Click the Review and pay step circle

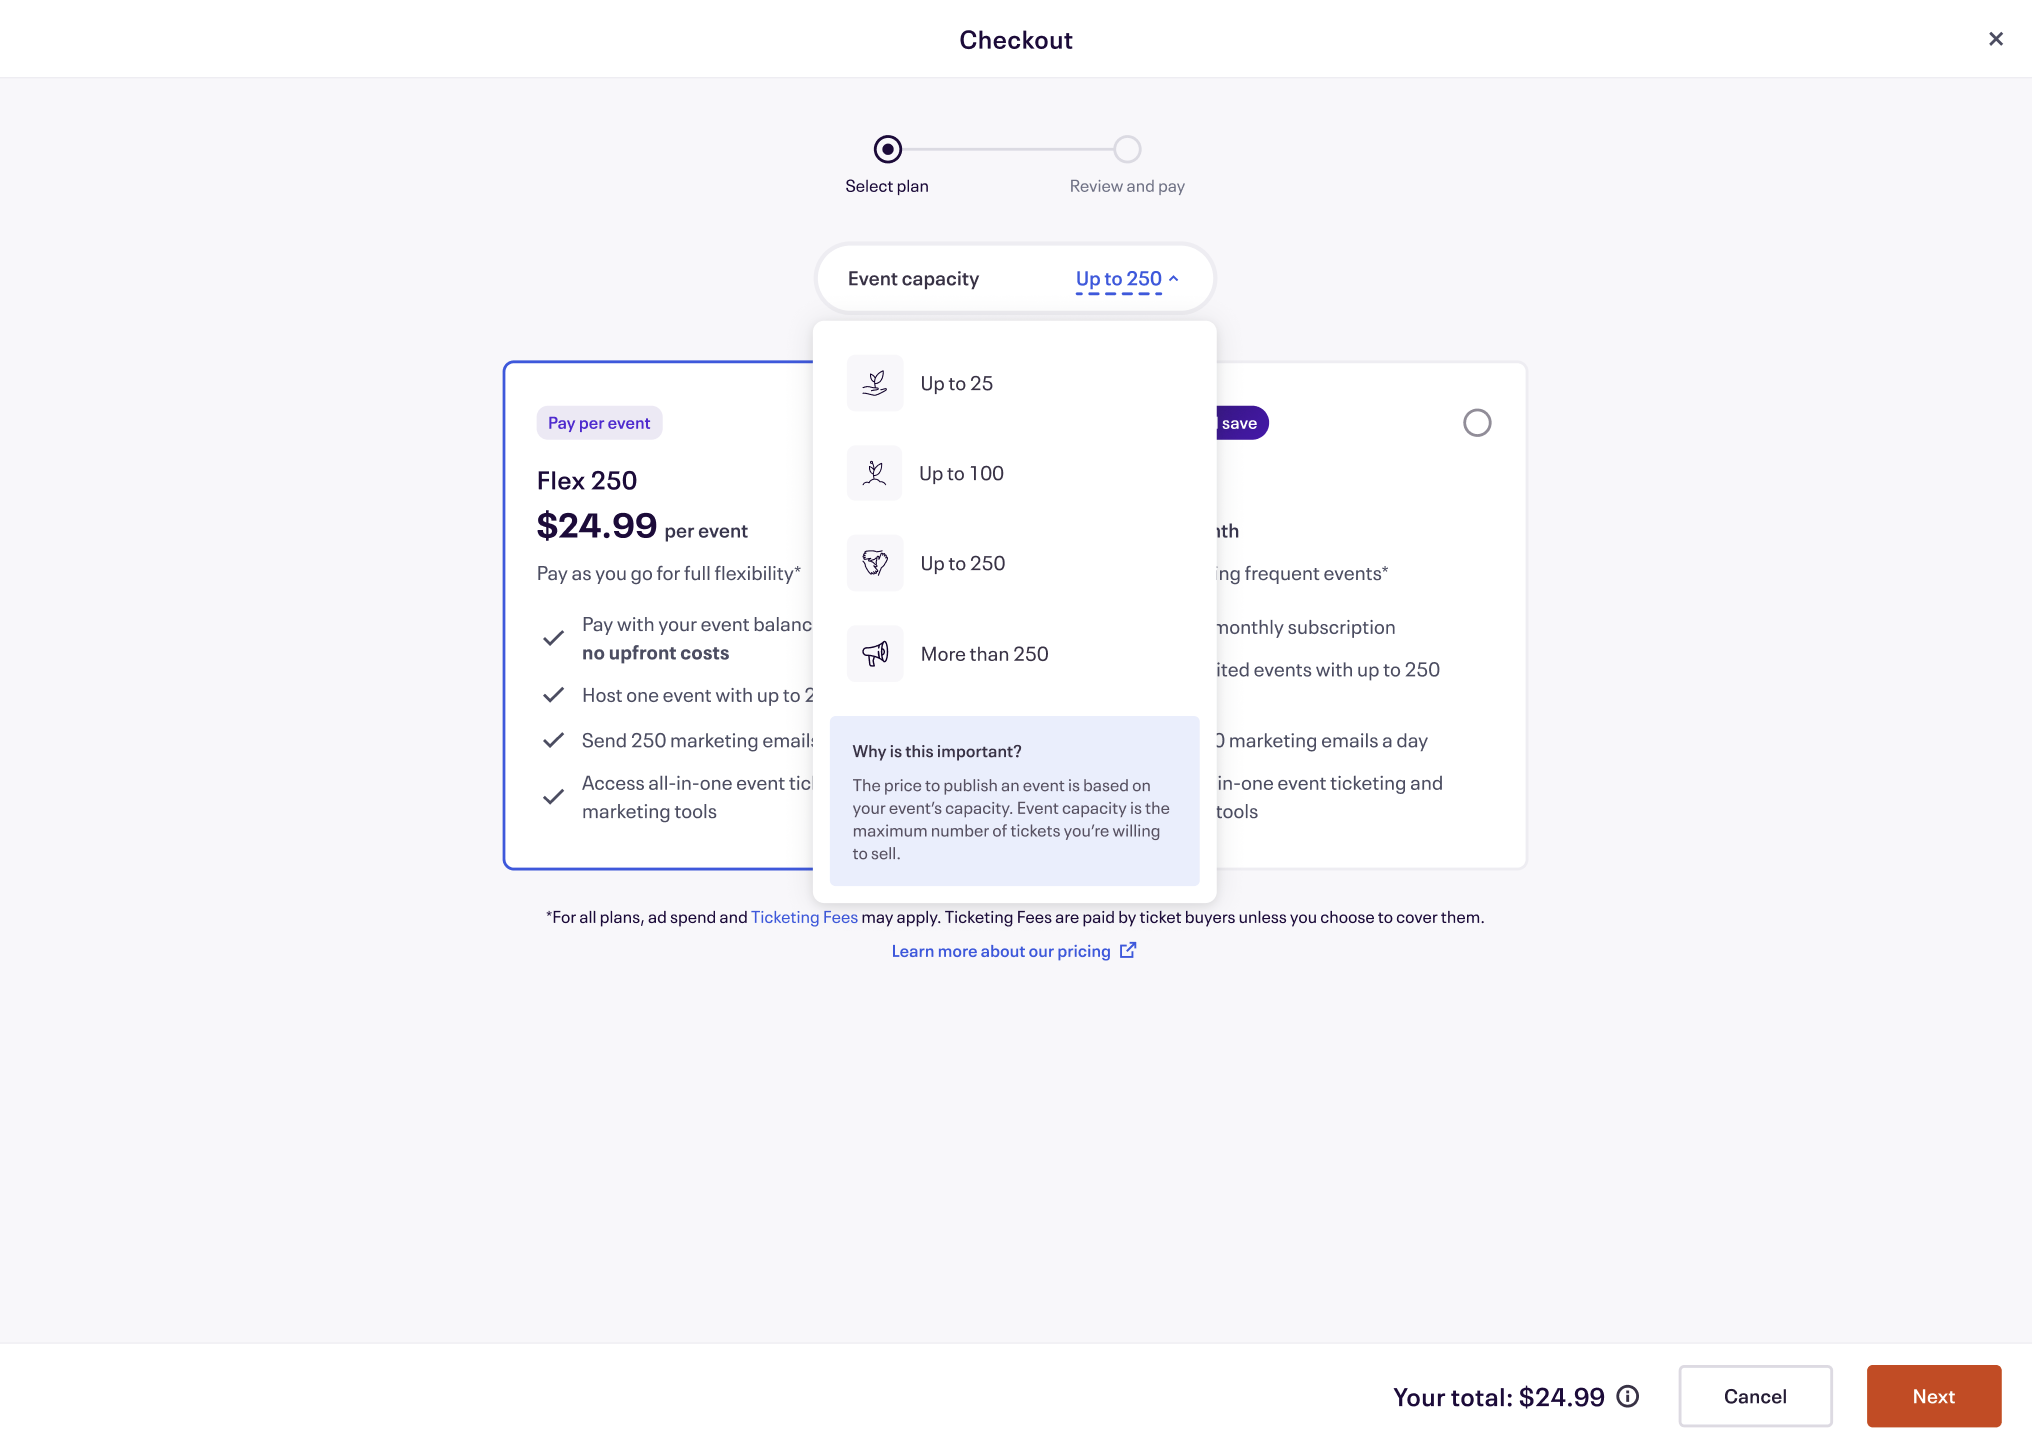point(1127,149)
